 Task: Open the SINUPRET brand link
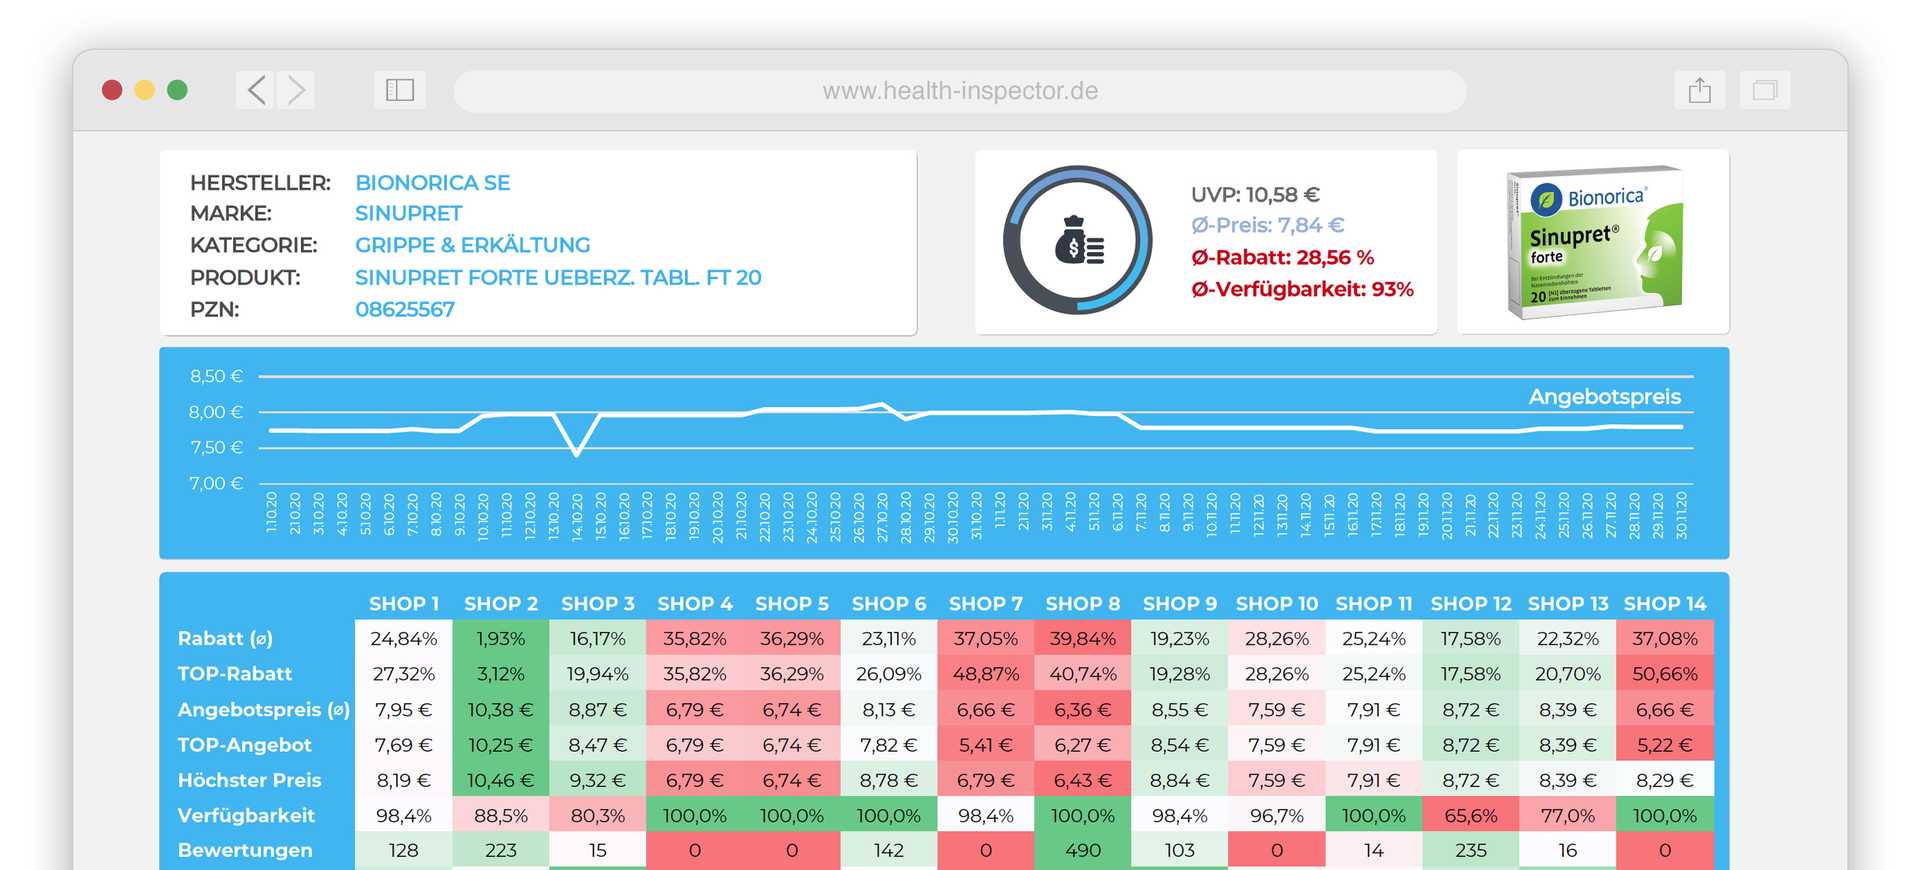[x=409, y=214]
